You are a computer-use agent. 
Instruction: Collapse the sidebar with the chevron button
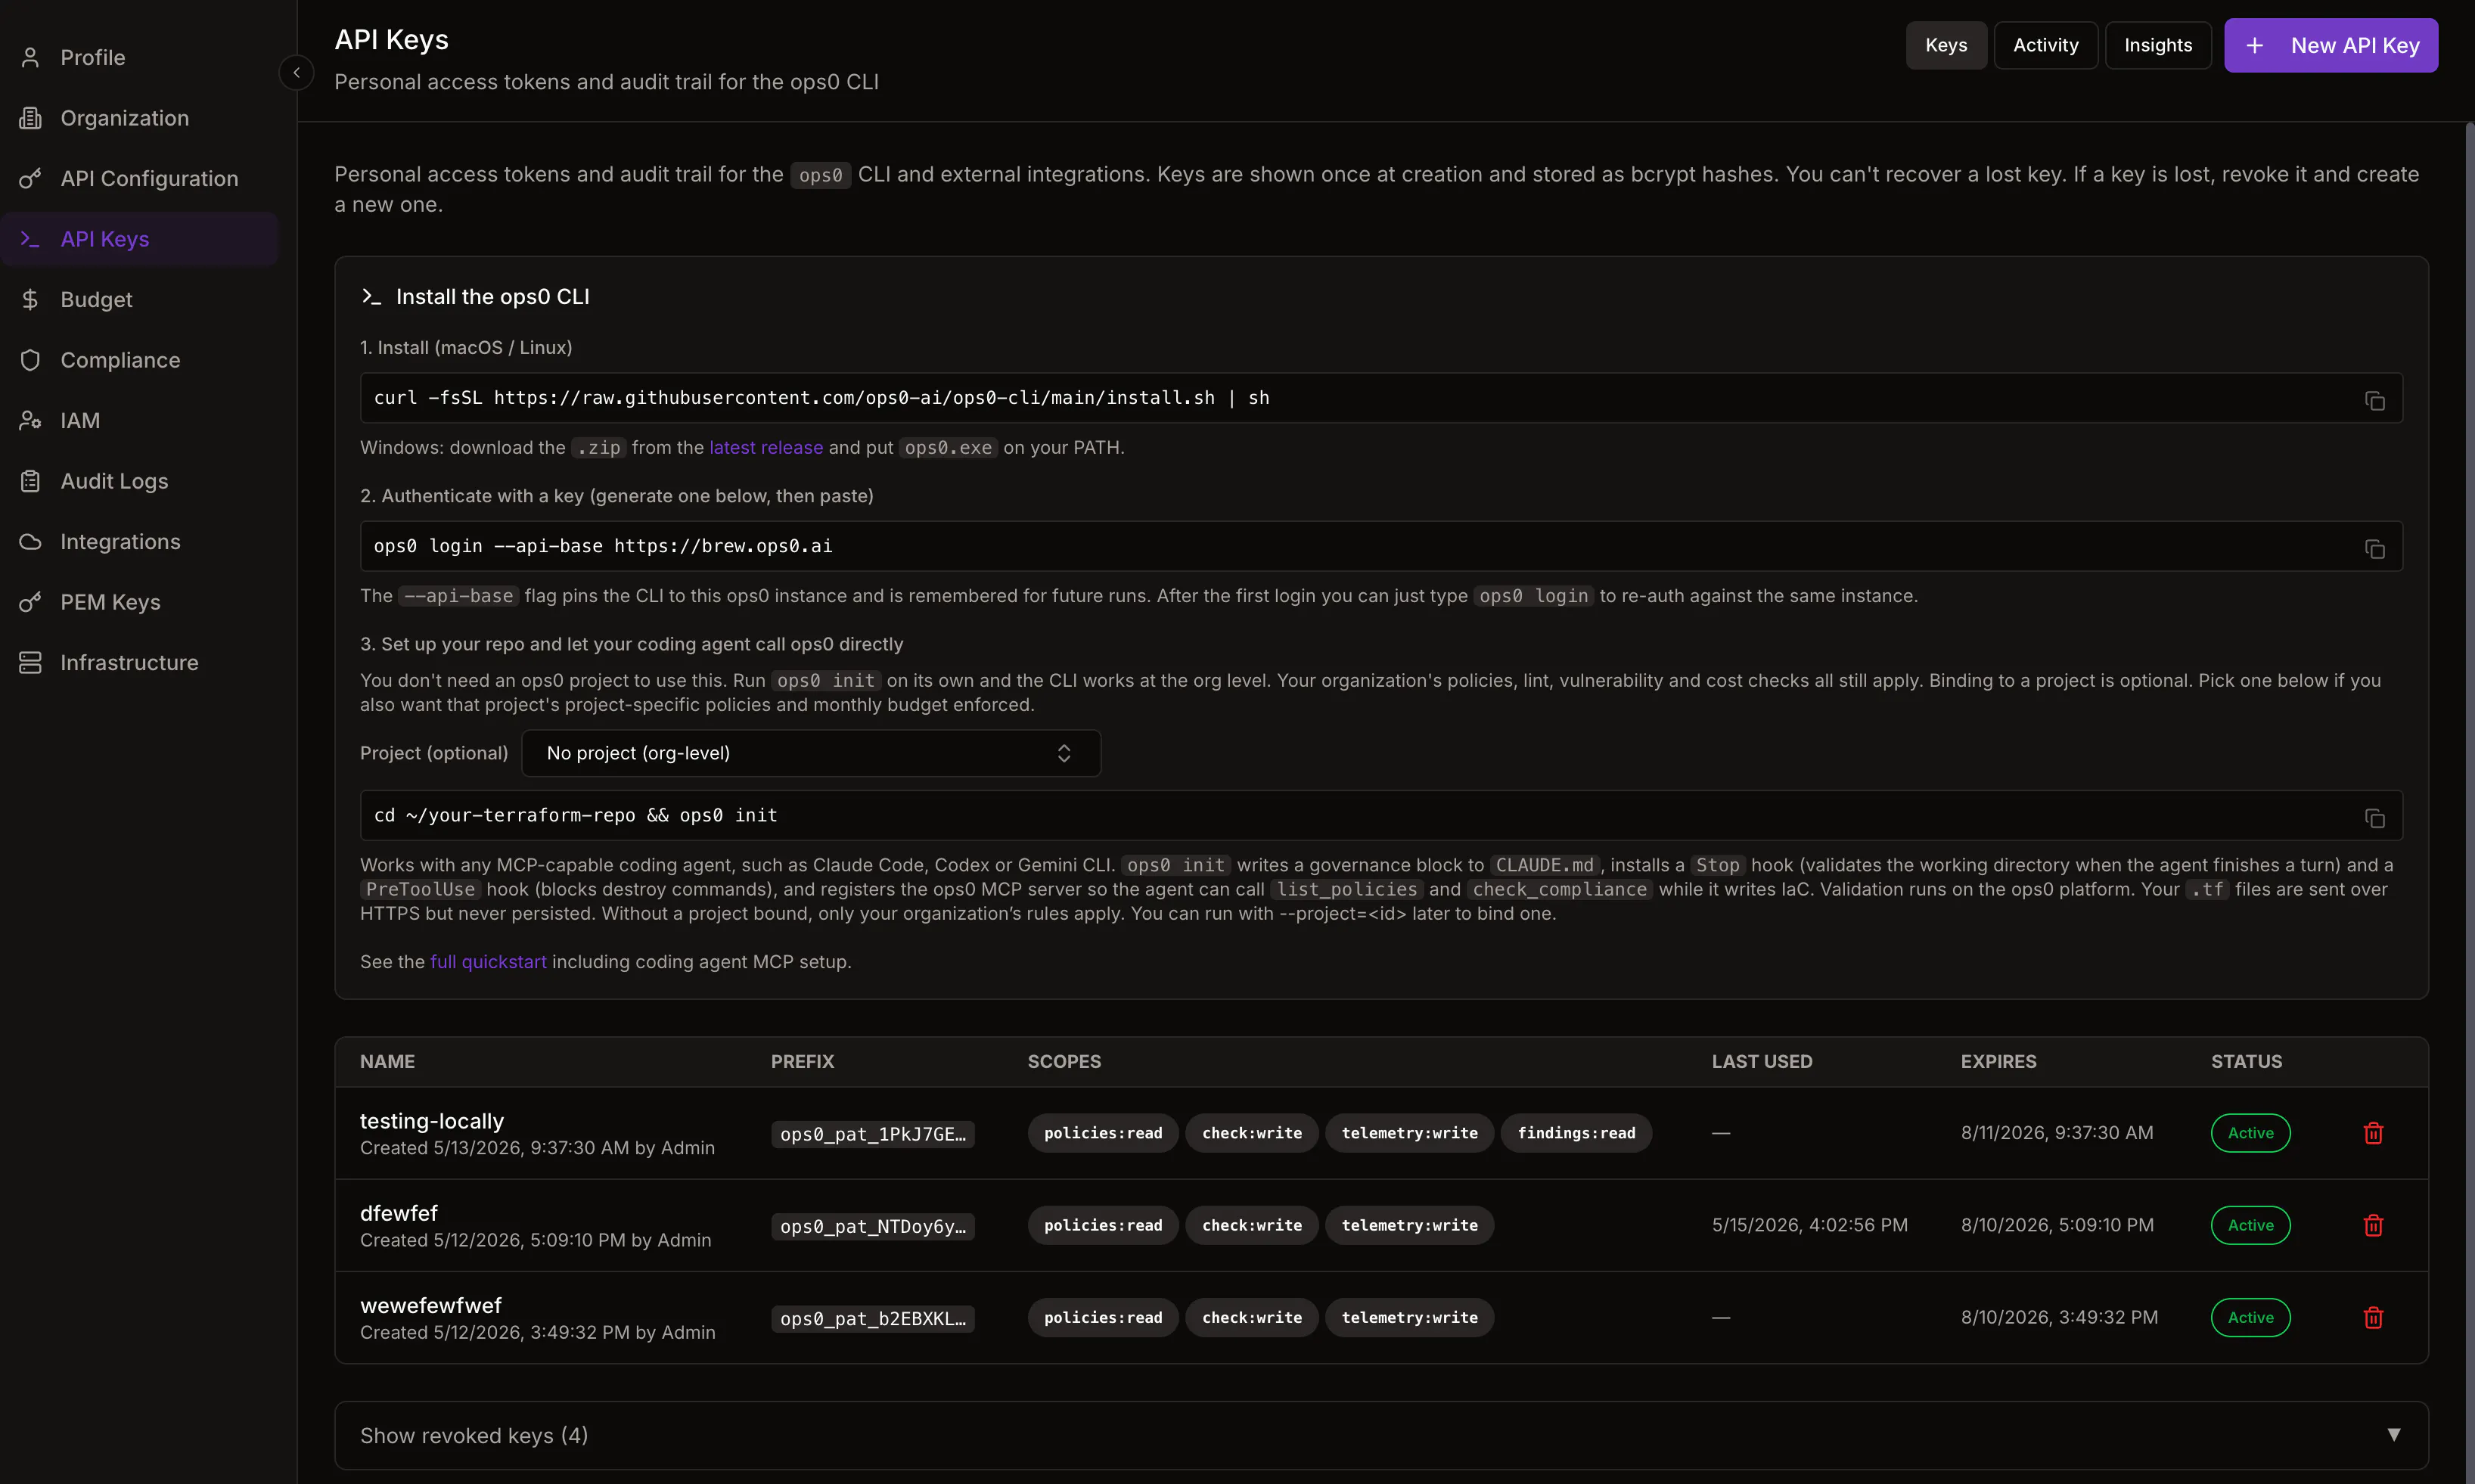(x=296, y=73)
